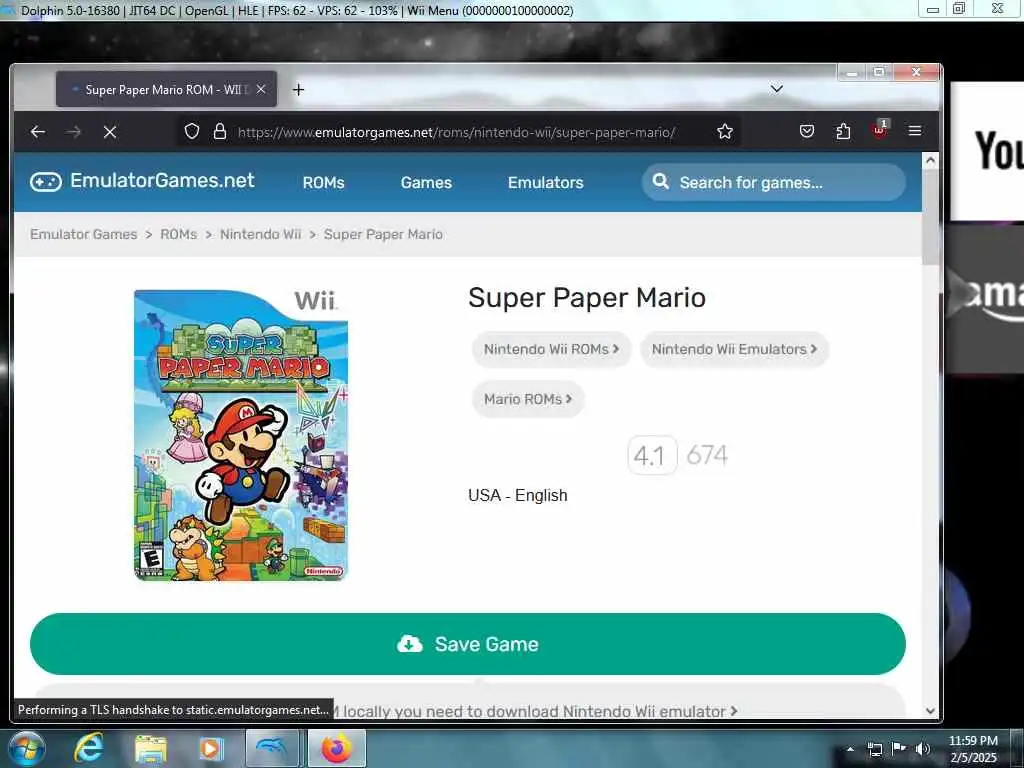View site security padlock info

coord(220,131)
